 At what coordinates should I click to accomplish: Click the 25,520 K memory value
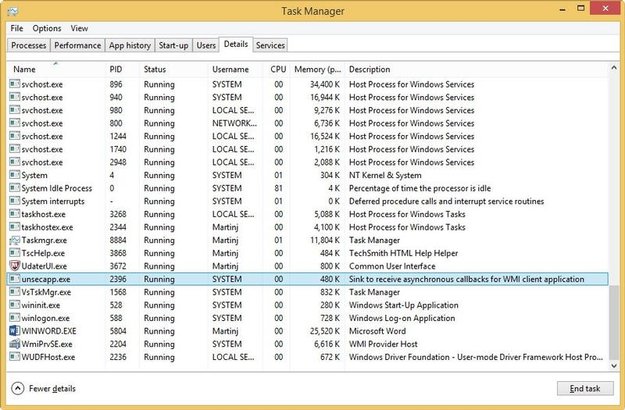325,331
